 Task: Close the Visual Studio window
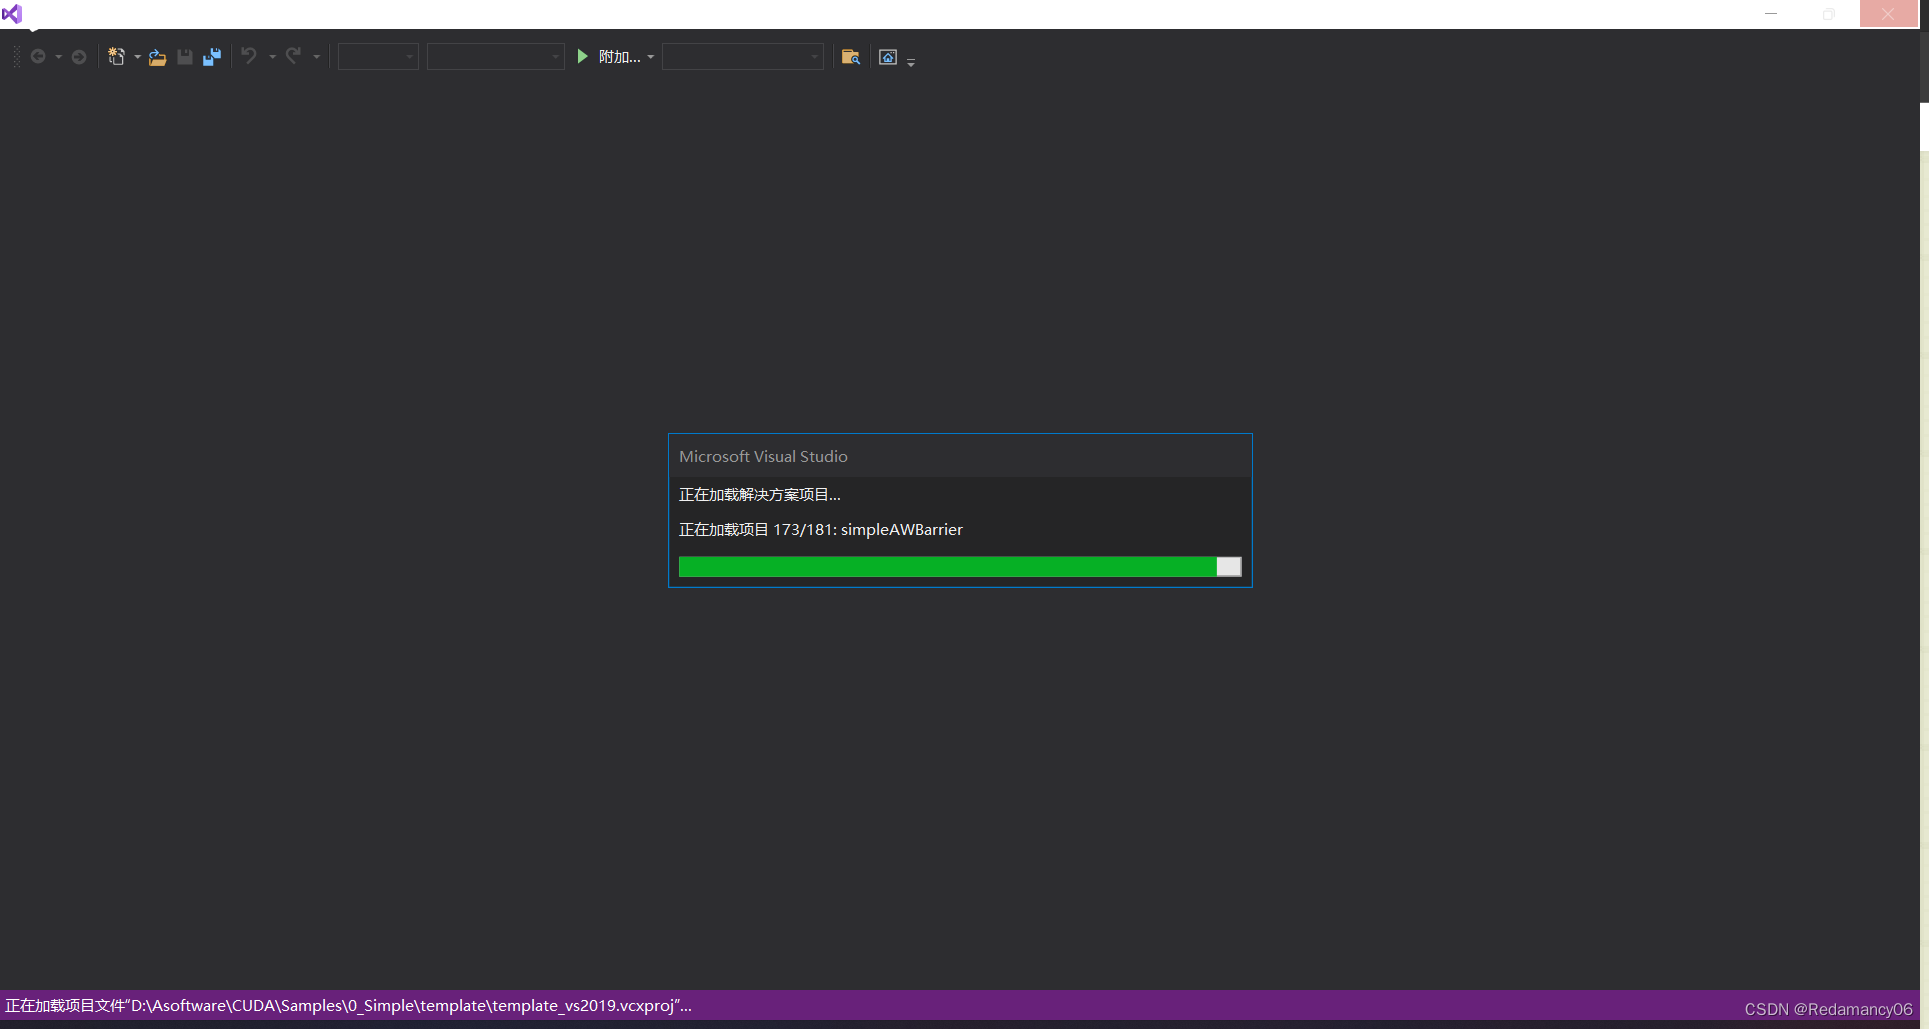coord(1888,14)
